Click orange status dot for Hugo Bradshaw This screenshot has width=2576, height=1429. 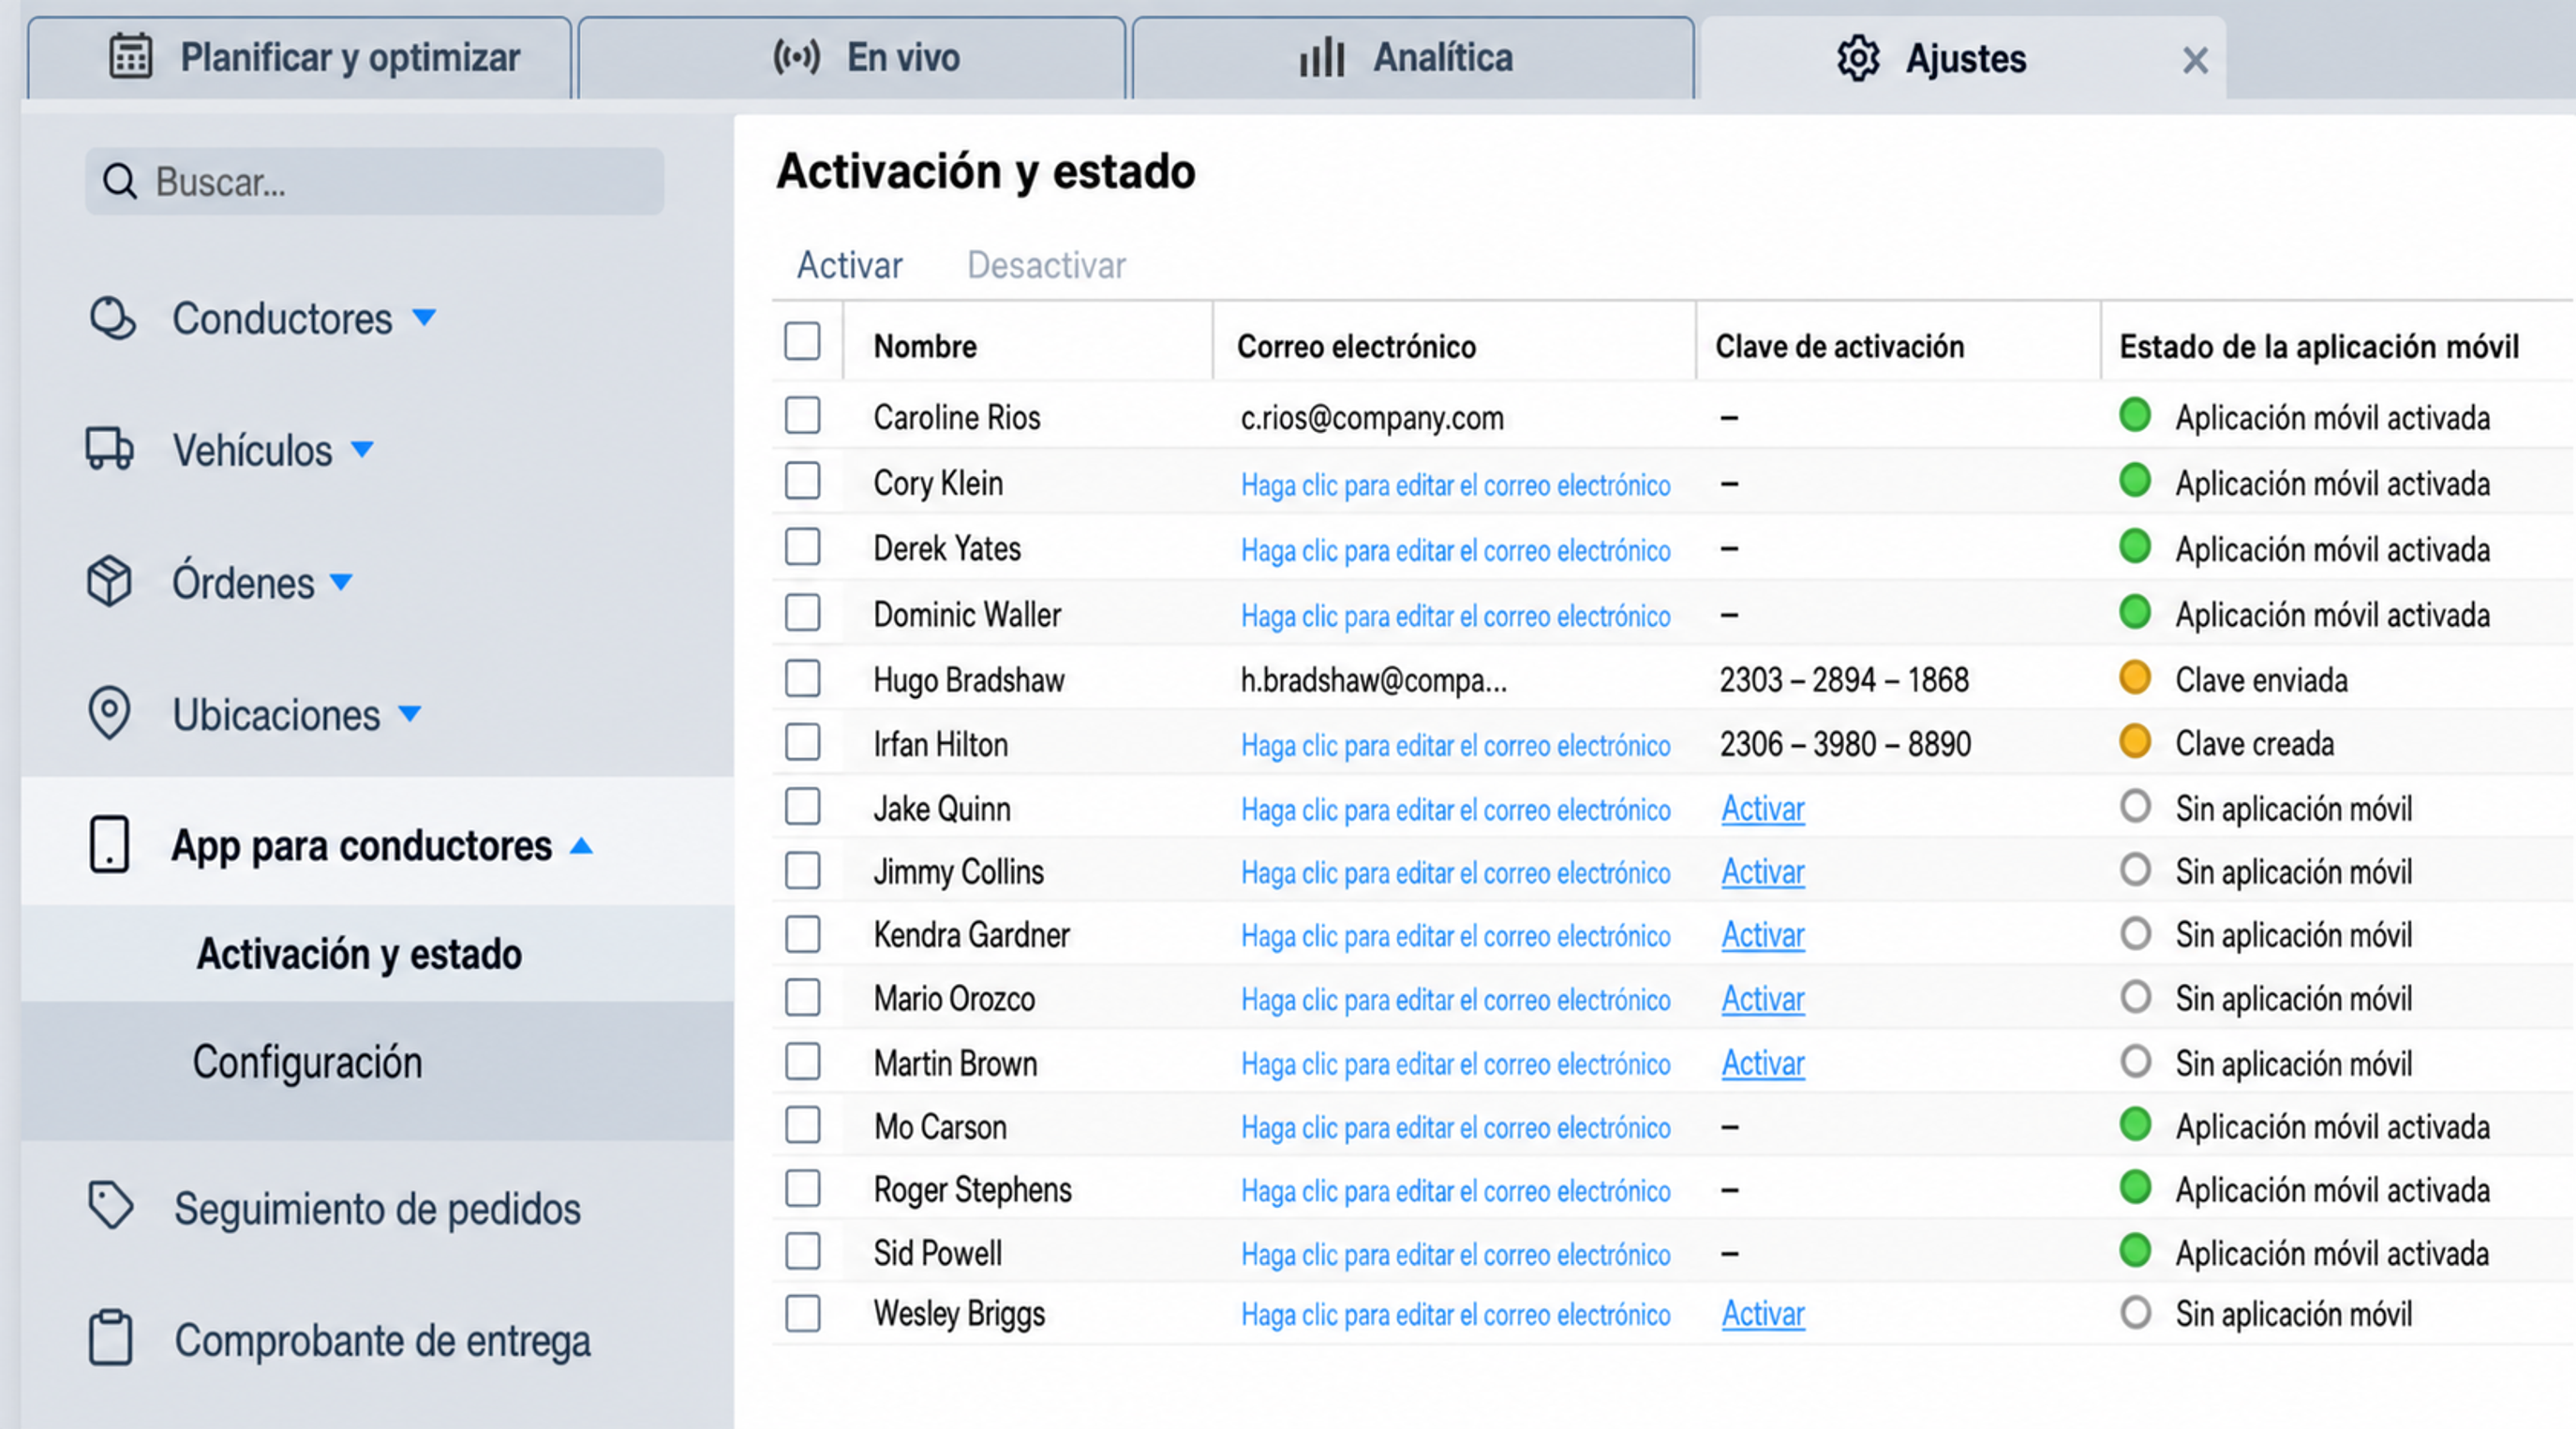pyautogui.click(x=2135, y=678)
